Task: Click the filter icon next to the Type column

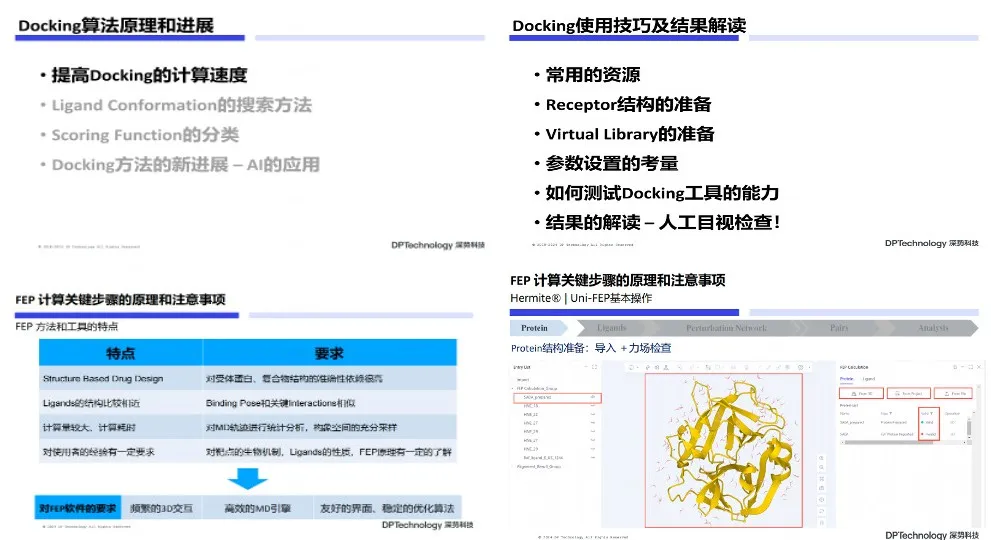Action: click(x=891, y=413)
